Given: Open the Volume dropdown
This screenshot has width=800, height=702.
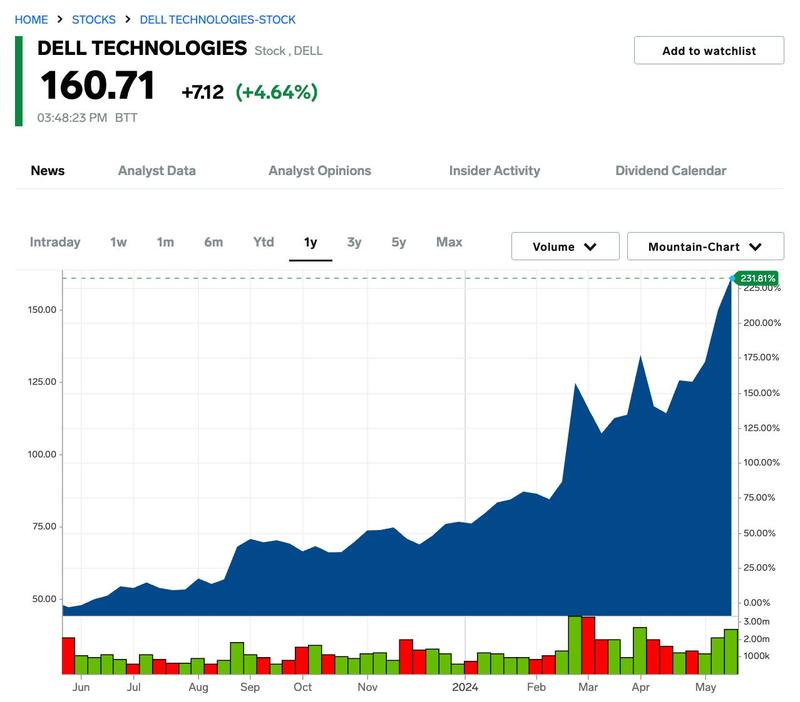Looking at the screenshot, I should [x=565, y=246].
